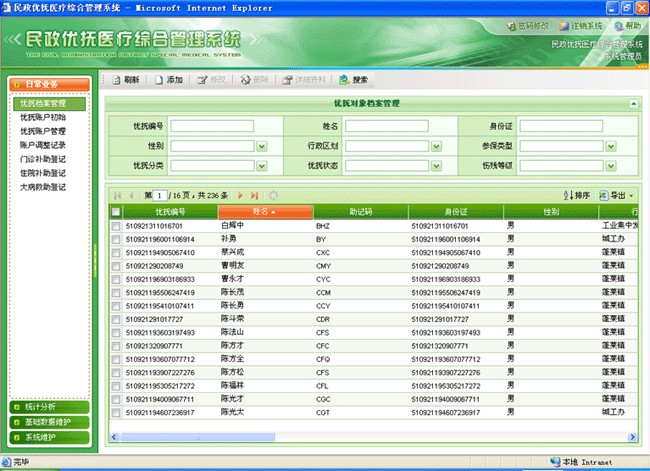Screen dimensions: 650x471
Task: Open 优抚账户管理 menu item
Action: (x=43, y=132)
